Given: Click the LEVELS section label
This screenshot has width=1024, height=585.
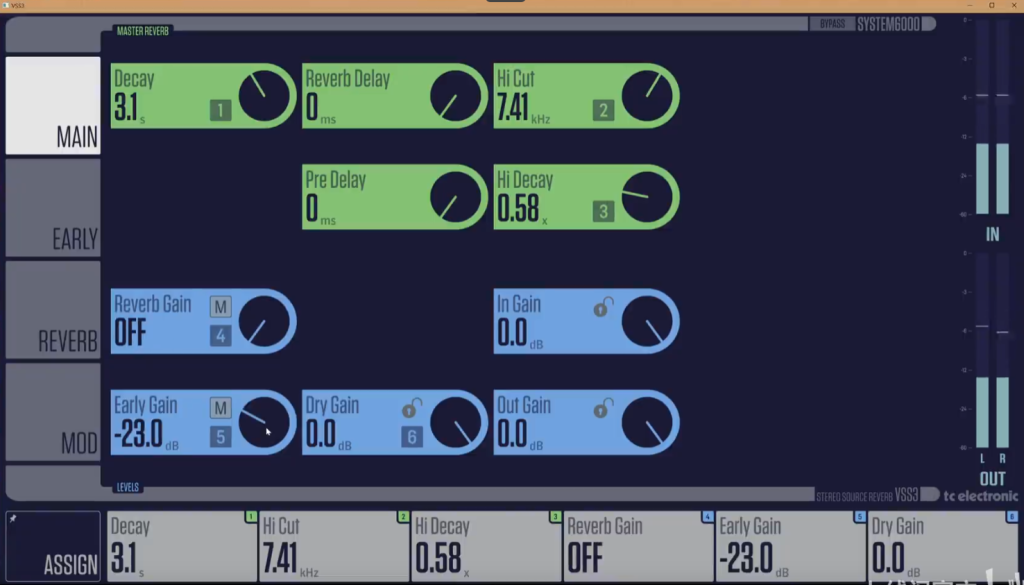Looking at the screenshot, I should 127,488.
